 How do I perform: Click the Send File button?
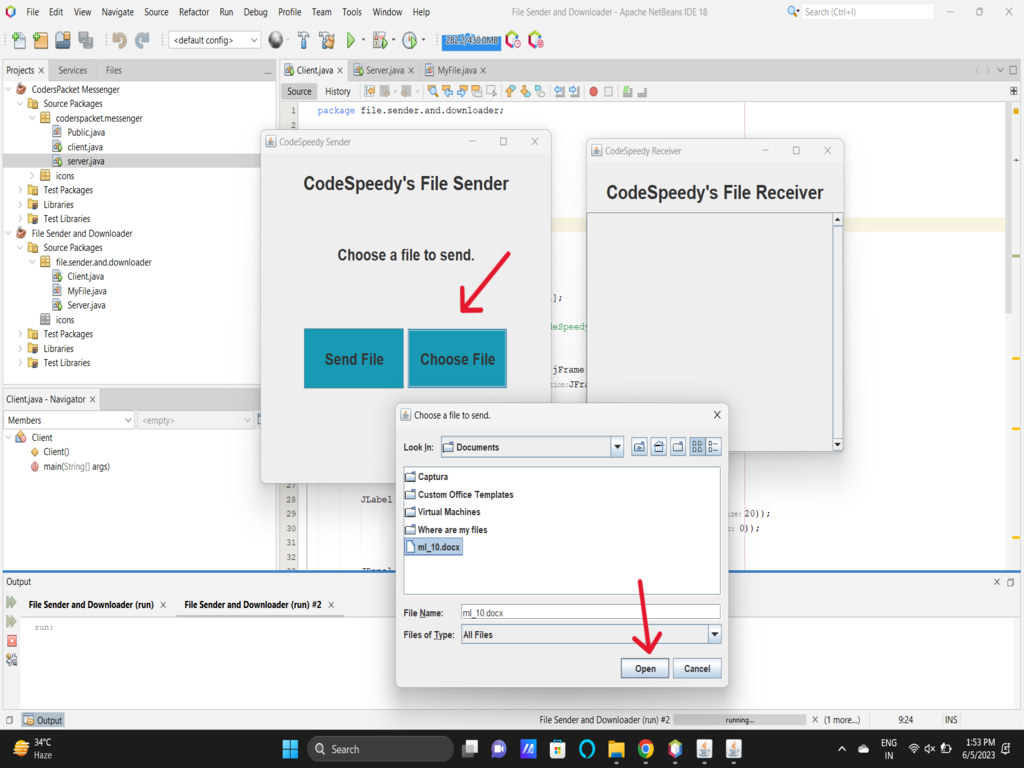click(354, 359)
